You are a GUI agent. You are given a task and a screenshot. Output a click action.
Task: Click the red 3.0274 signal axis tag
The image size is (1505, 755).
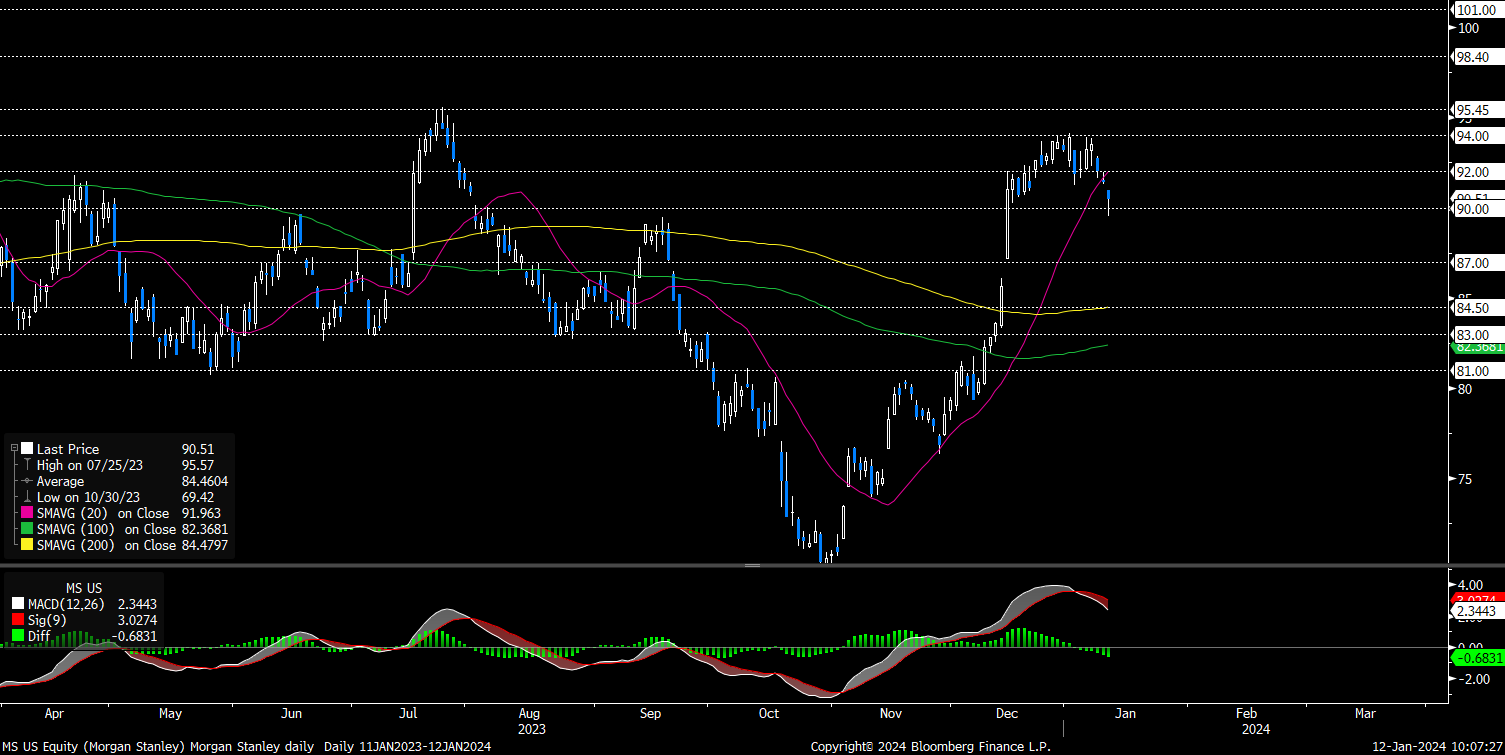click(1478, 597)
